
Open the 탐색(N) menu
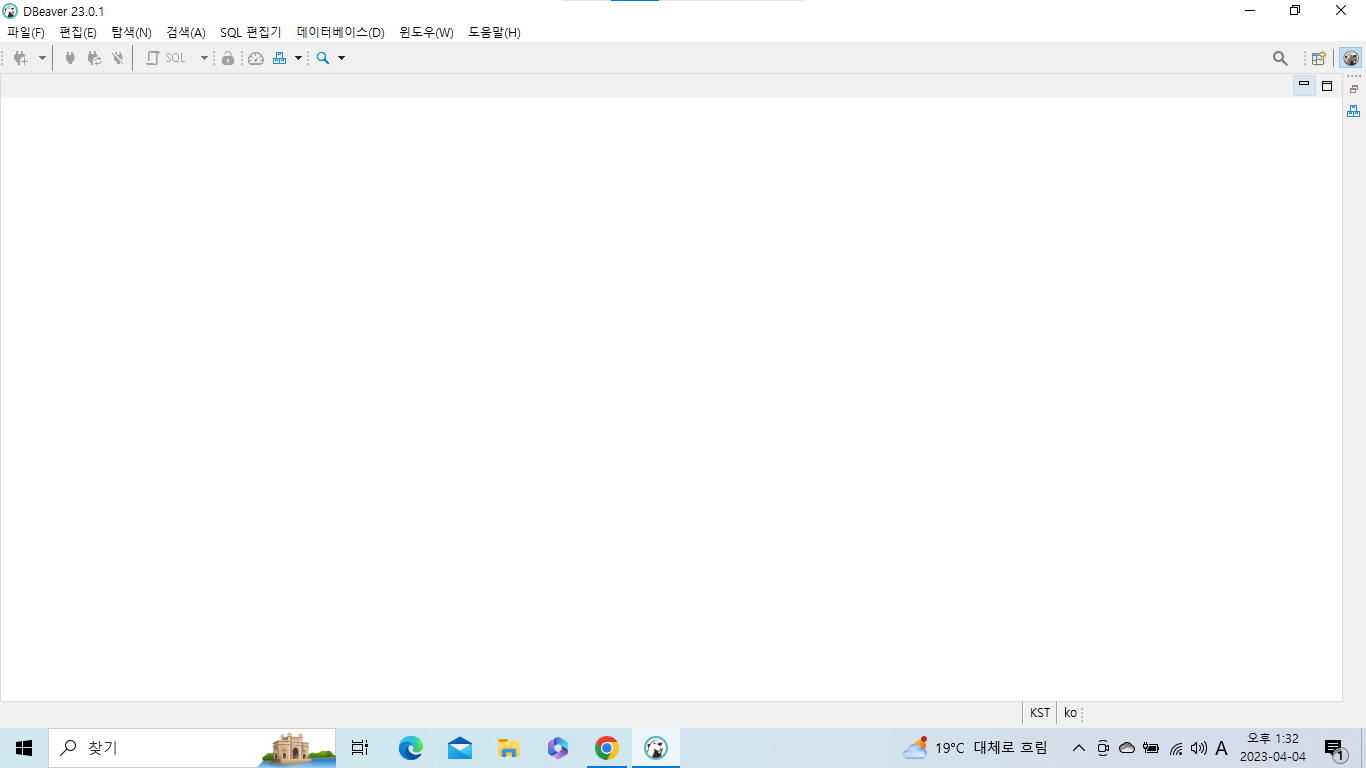click(132, 32)
